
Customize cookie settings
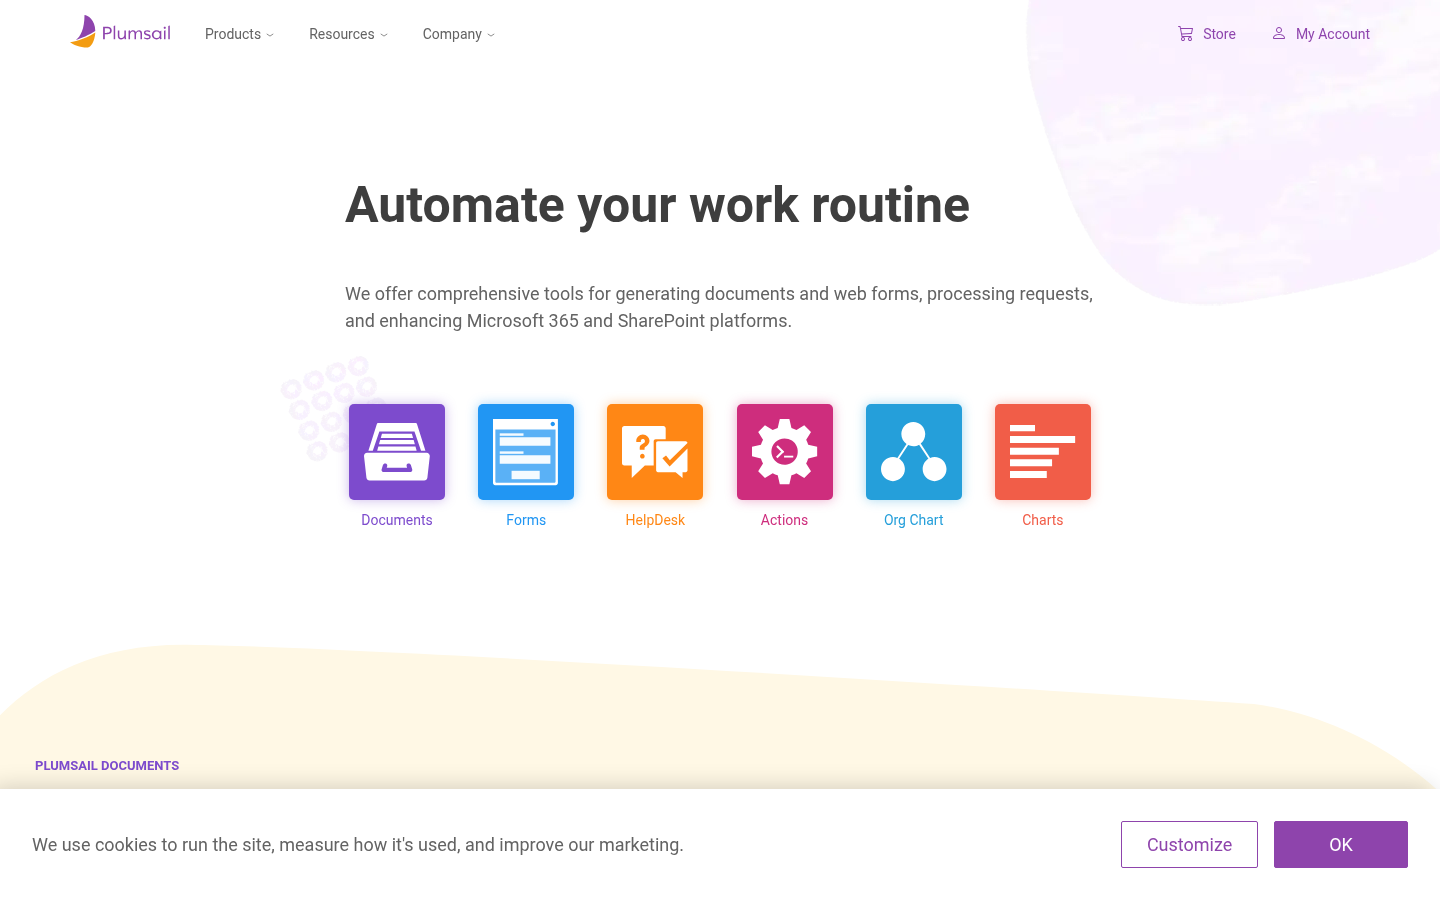[1189, 845]
